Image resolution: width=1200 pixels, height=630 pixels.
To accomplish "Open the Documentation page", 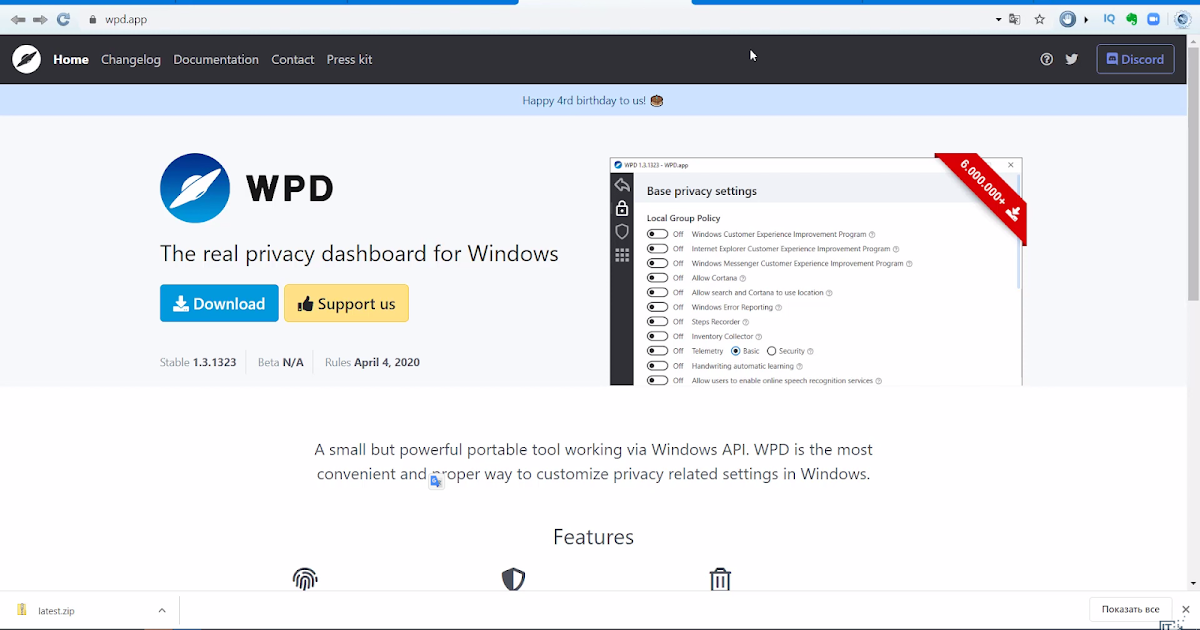I will pyautogui.click(x=216, y=59).
